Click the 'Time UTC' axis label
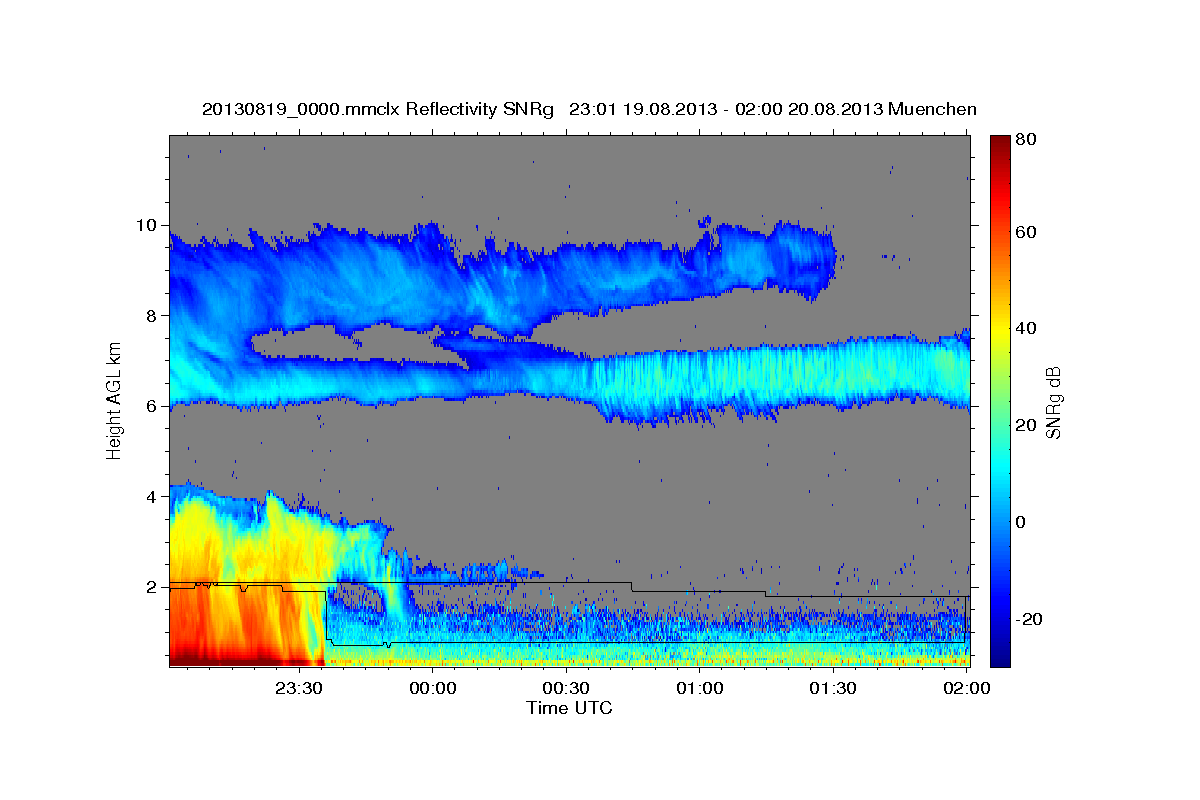The height and width of the screenshot is (800, 1200). point(569,708)
